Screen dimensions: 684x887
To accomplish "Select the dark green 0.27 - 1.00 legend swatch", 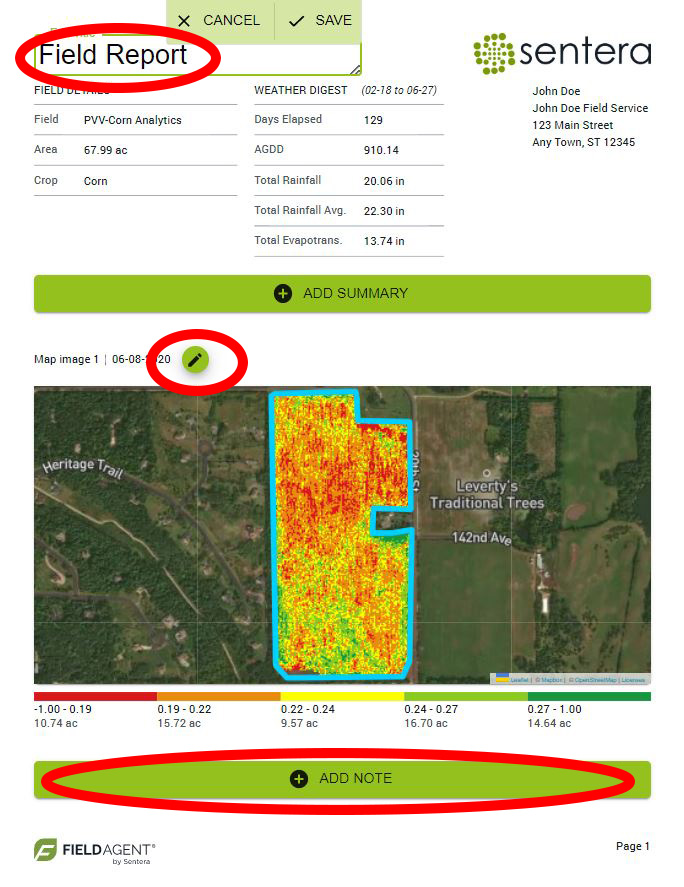I will (589, 696).
